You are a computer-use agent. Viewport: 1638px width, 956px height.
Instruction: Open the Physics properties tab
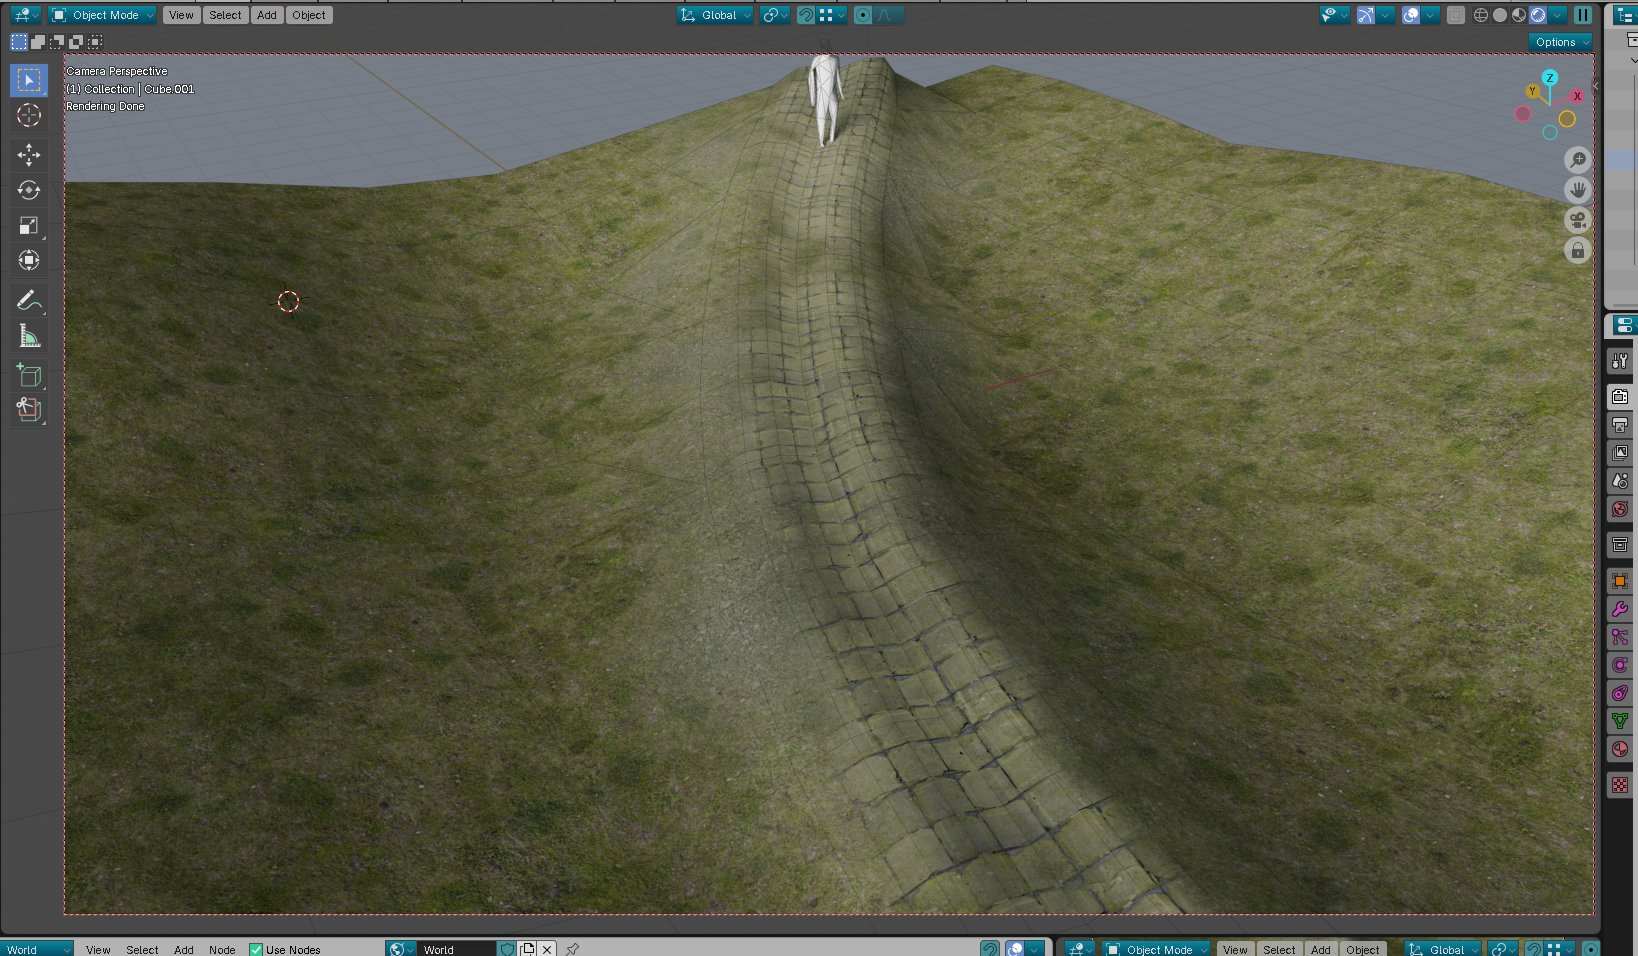(1620, 665)
